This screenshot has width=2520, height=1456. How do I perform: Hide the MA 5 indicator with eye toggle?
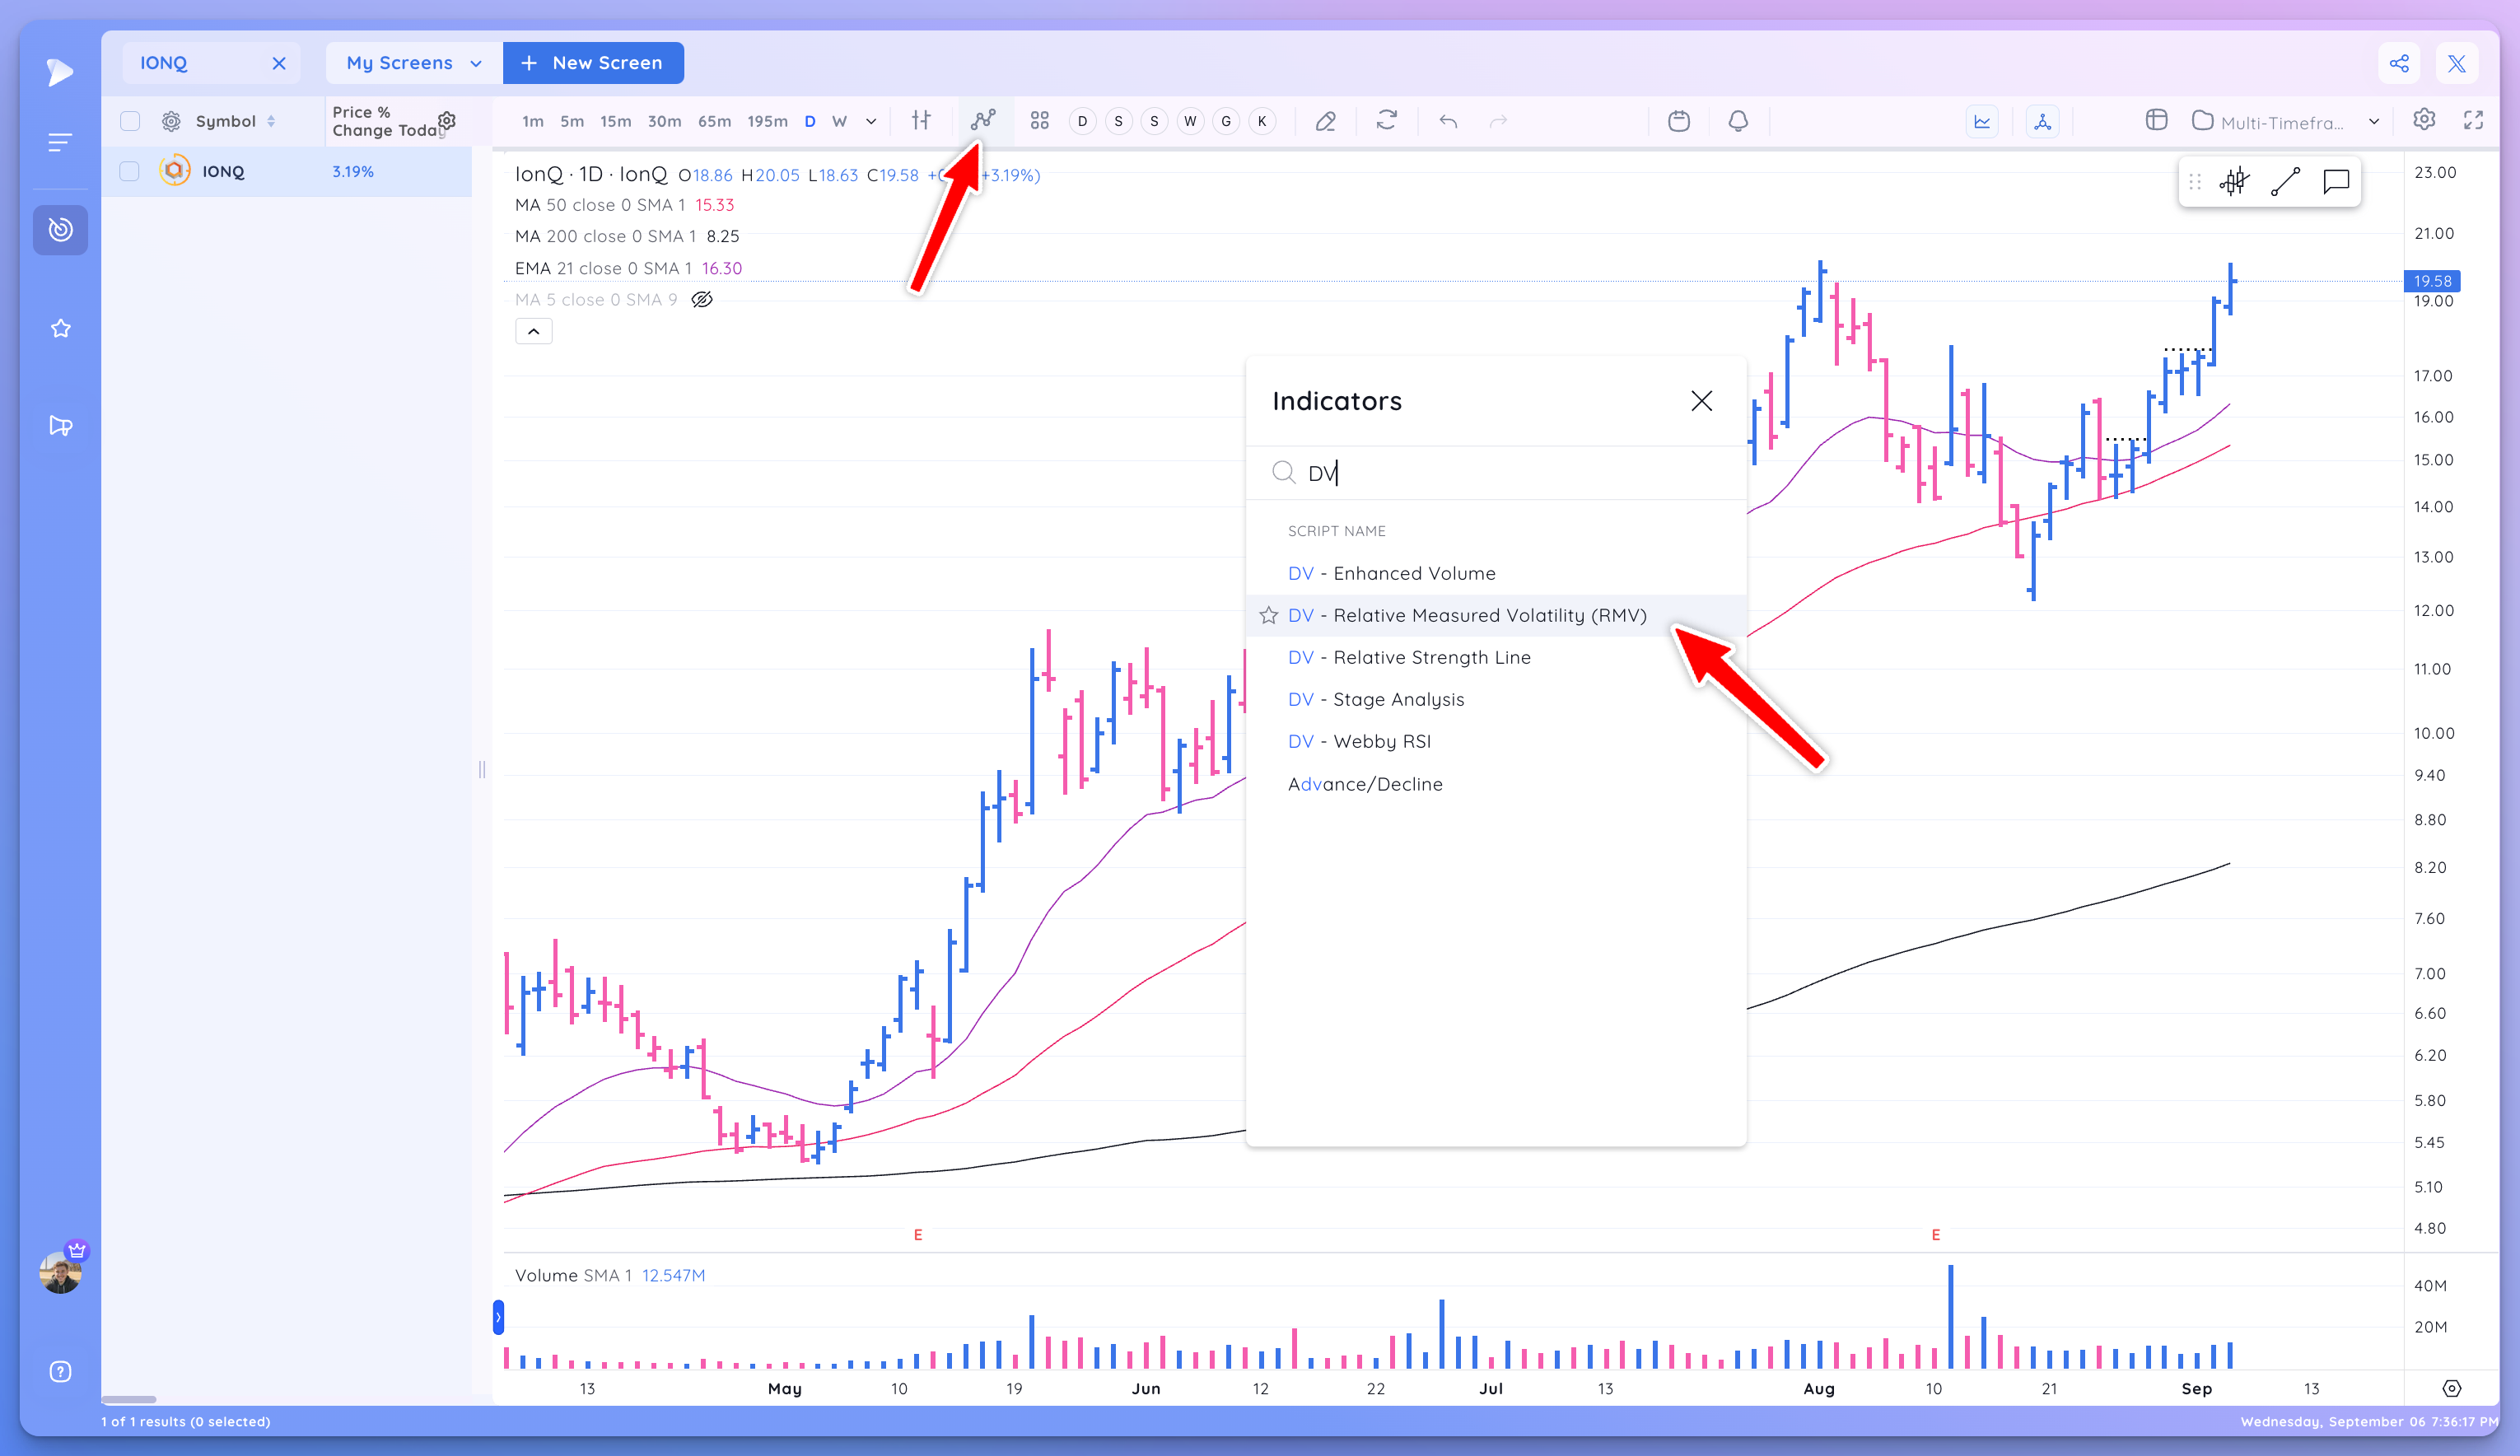coord(702,298)
